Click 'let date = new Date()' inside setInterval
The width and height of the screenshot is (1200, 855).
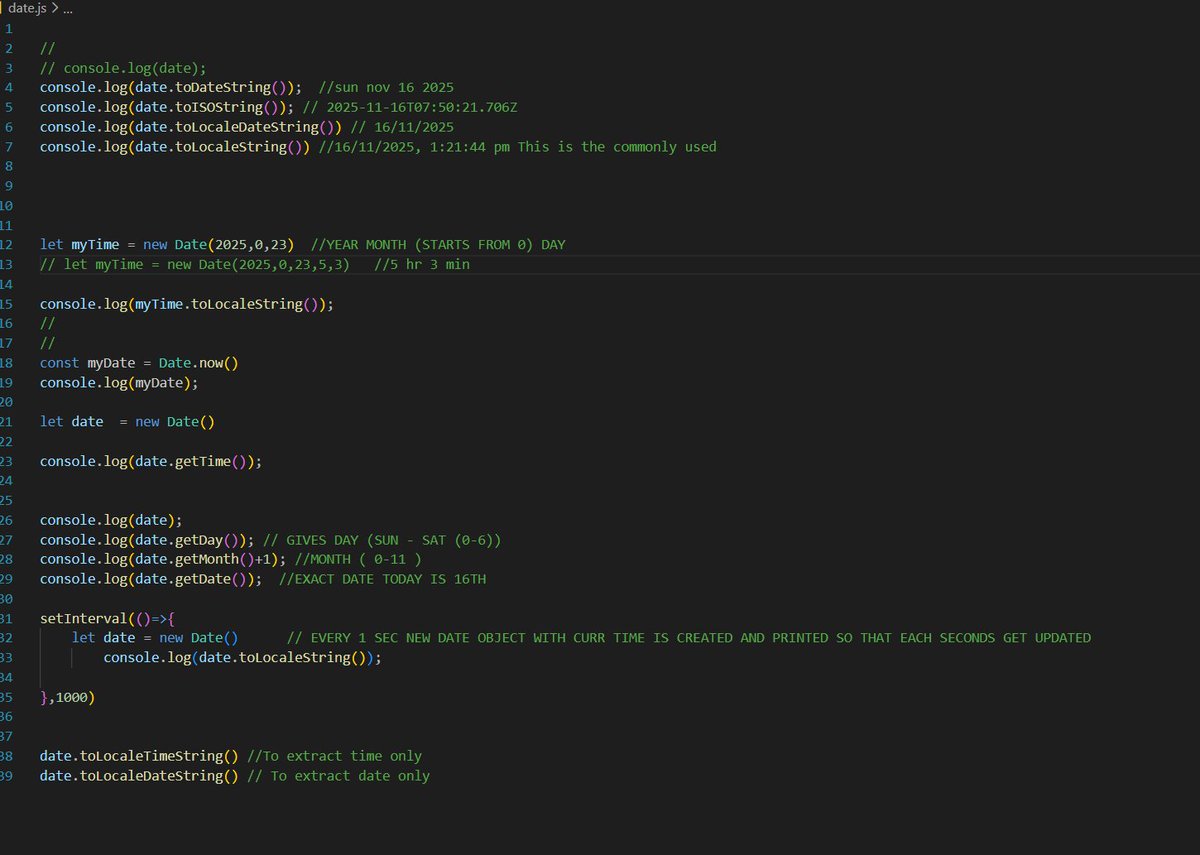coord(155,638)
